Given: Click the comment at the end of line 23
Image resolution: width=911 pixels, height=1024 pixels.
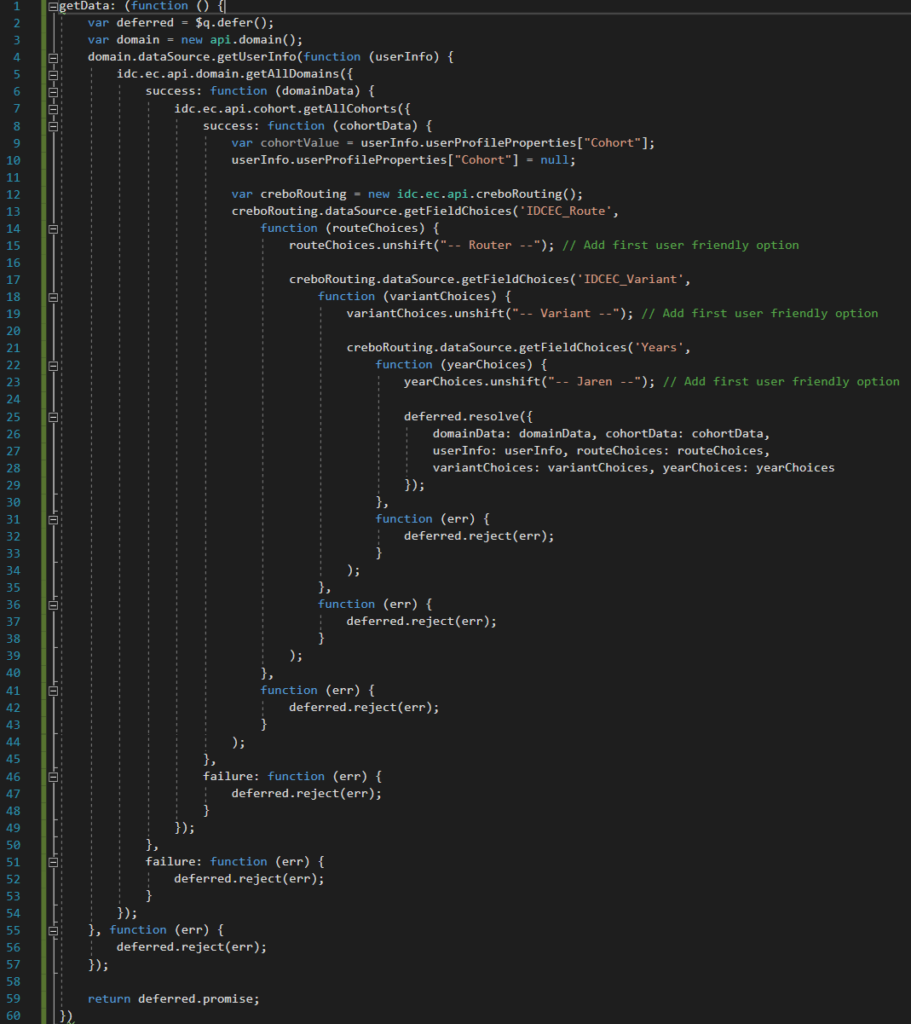Looking at the screenshot, I should [x=781, y=381].
